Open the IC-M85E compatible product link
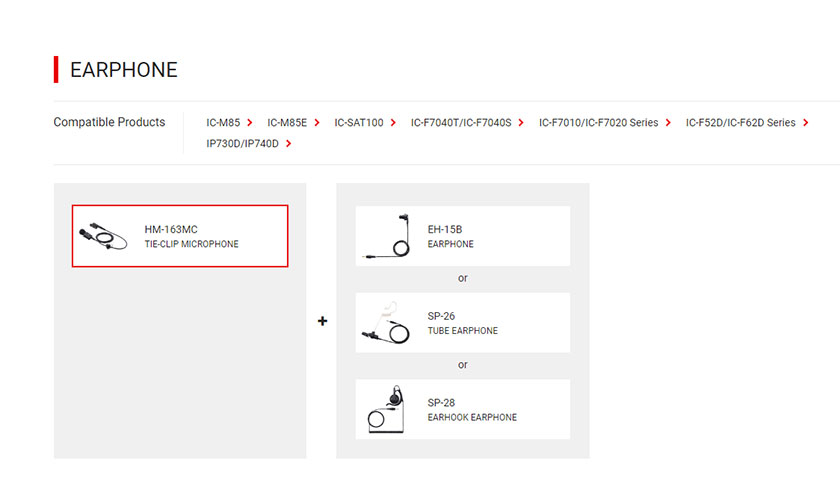 coord(287,123)
